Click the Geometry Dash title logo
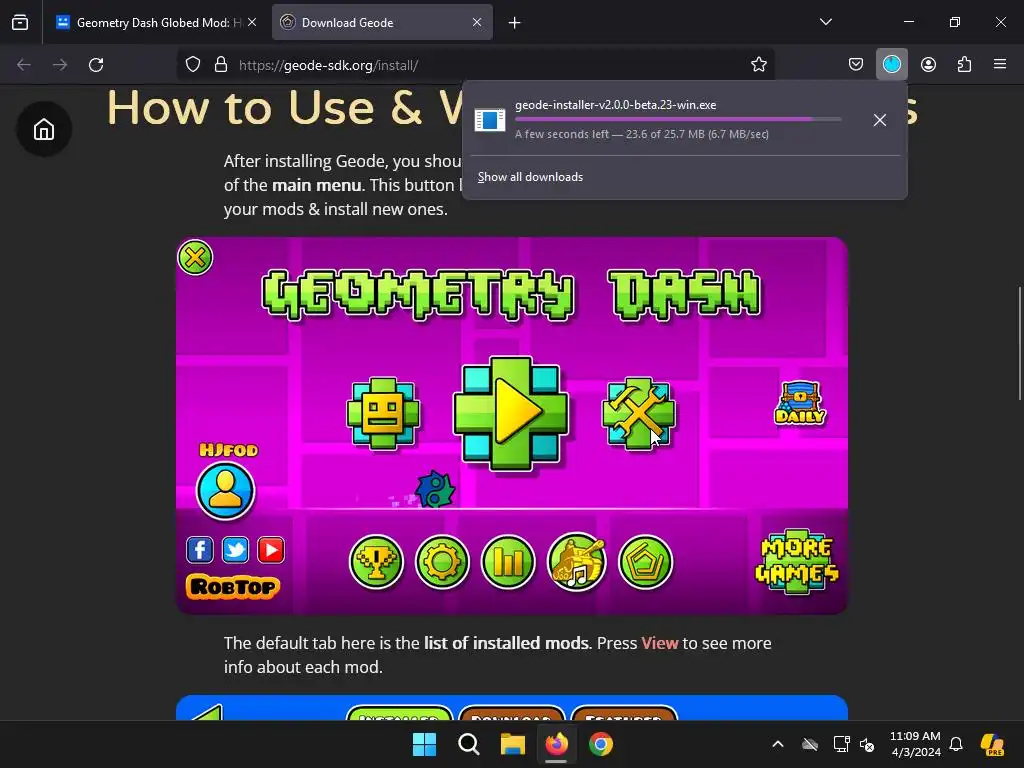This screenshot has width=1024, height=768. [512, 296]
